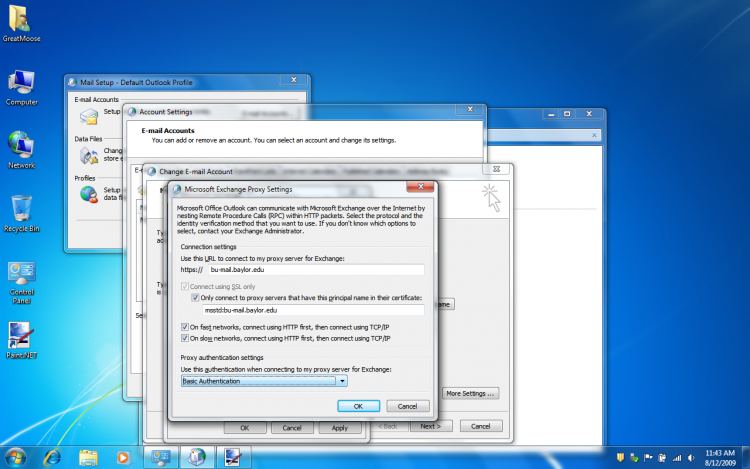Click the Account Settings title bar icon
This screenshot has width=750, height=469.
[132, 112]
